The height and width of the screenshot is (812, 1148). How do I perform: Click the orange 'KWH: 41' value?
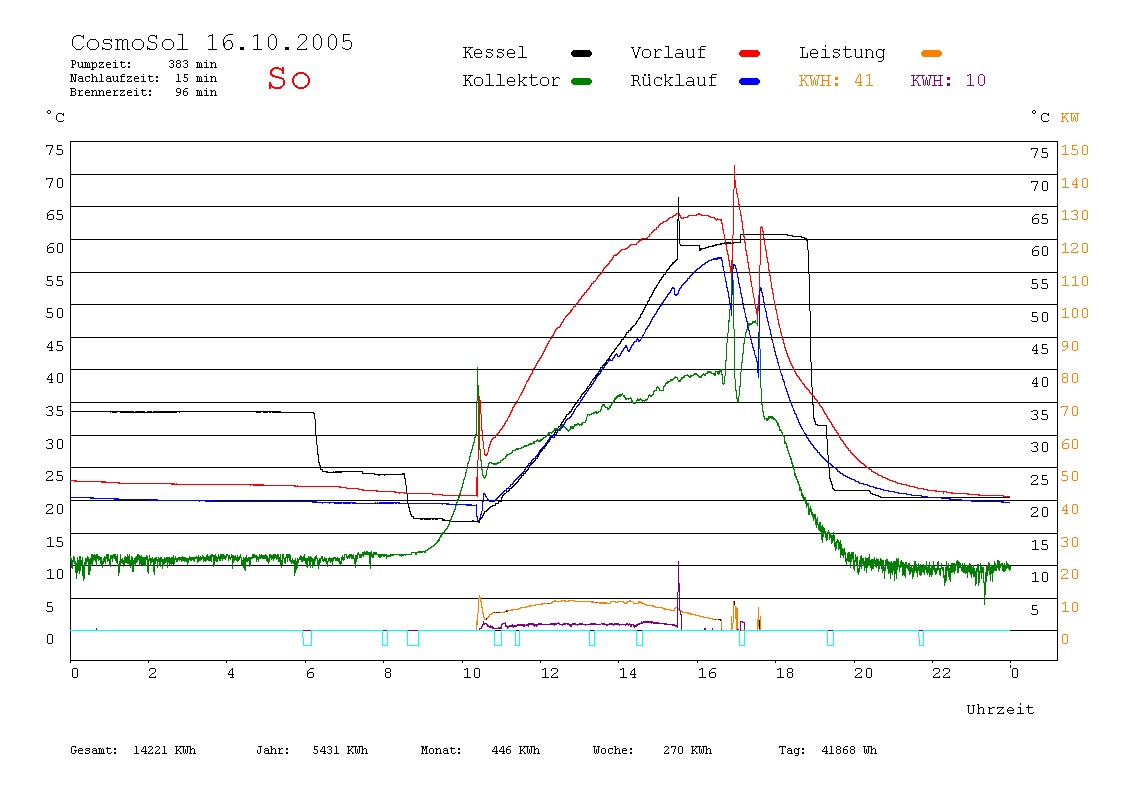tap(836, 81)
